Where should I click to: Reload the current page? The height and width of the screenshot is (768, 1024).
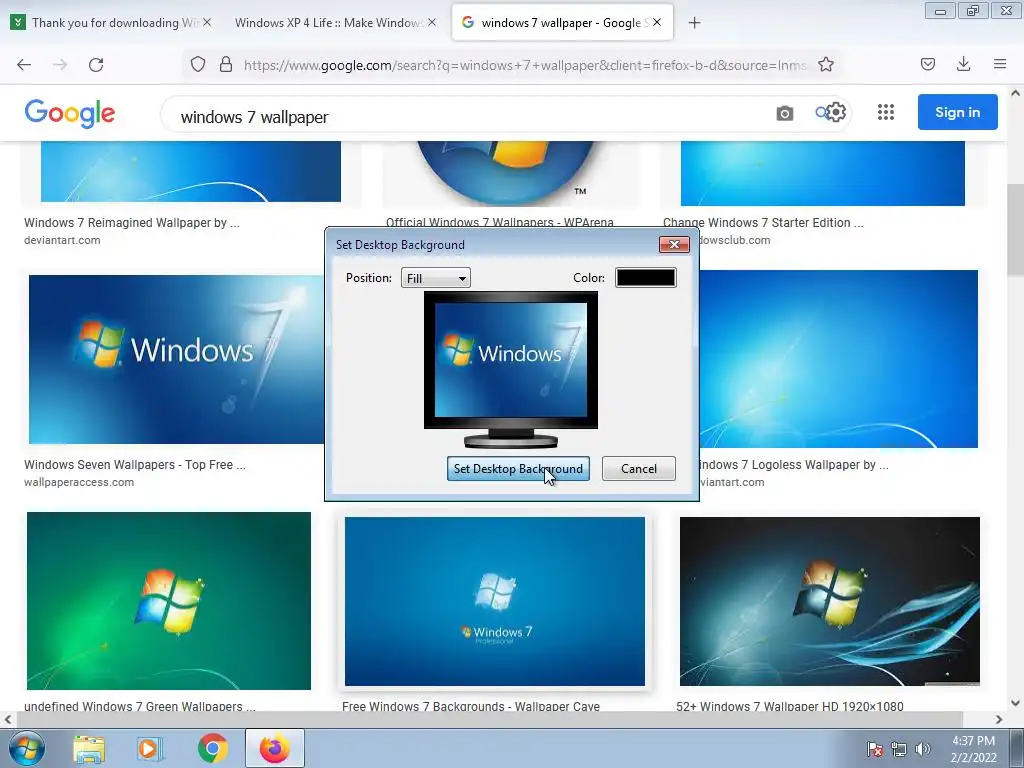(x=96, y=64)
